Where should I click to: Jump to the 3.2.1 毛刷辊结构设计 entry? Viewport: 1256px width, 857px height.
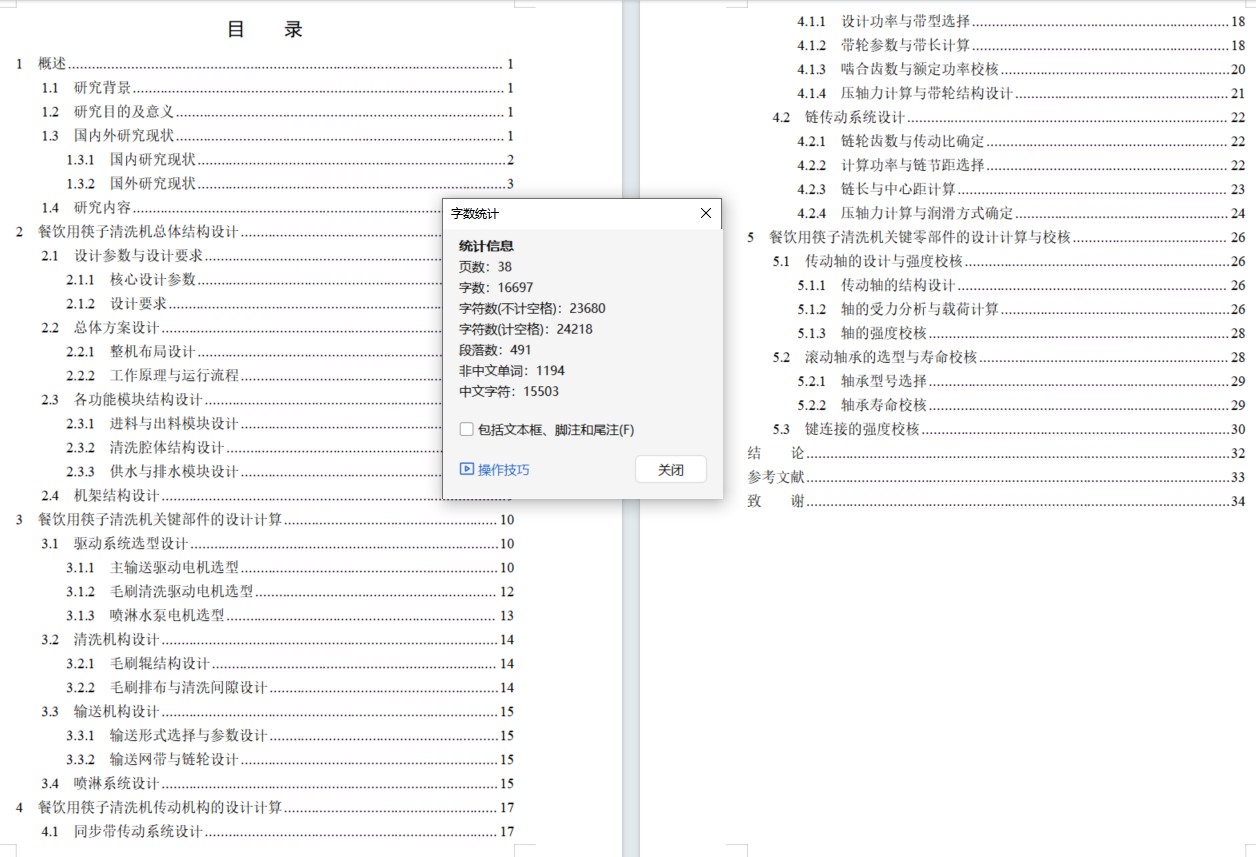click(290, 664)
